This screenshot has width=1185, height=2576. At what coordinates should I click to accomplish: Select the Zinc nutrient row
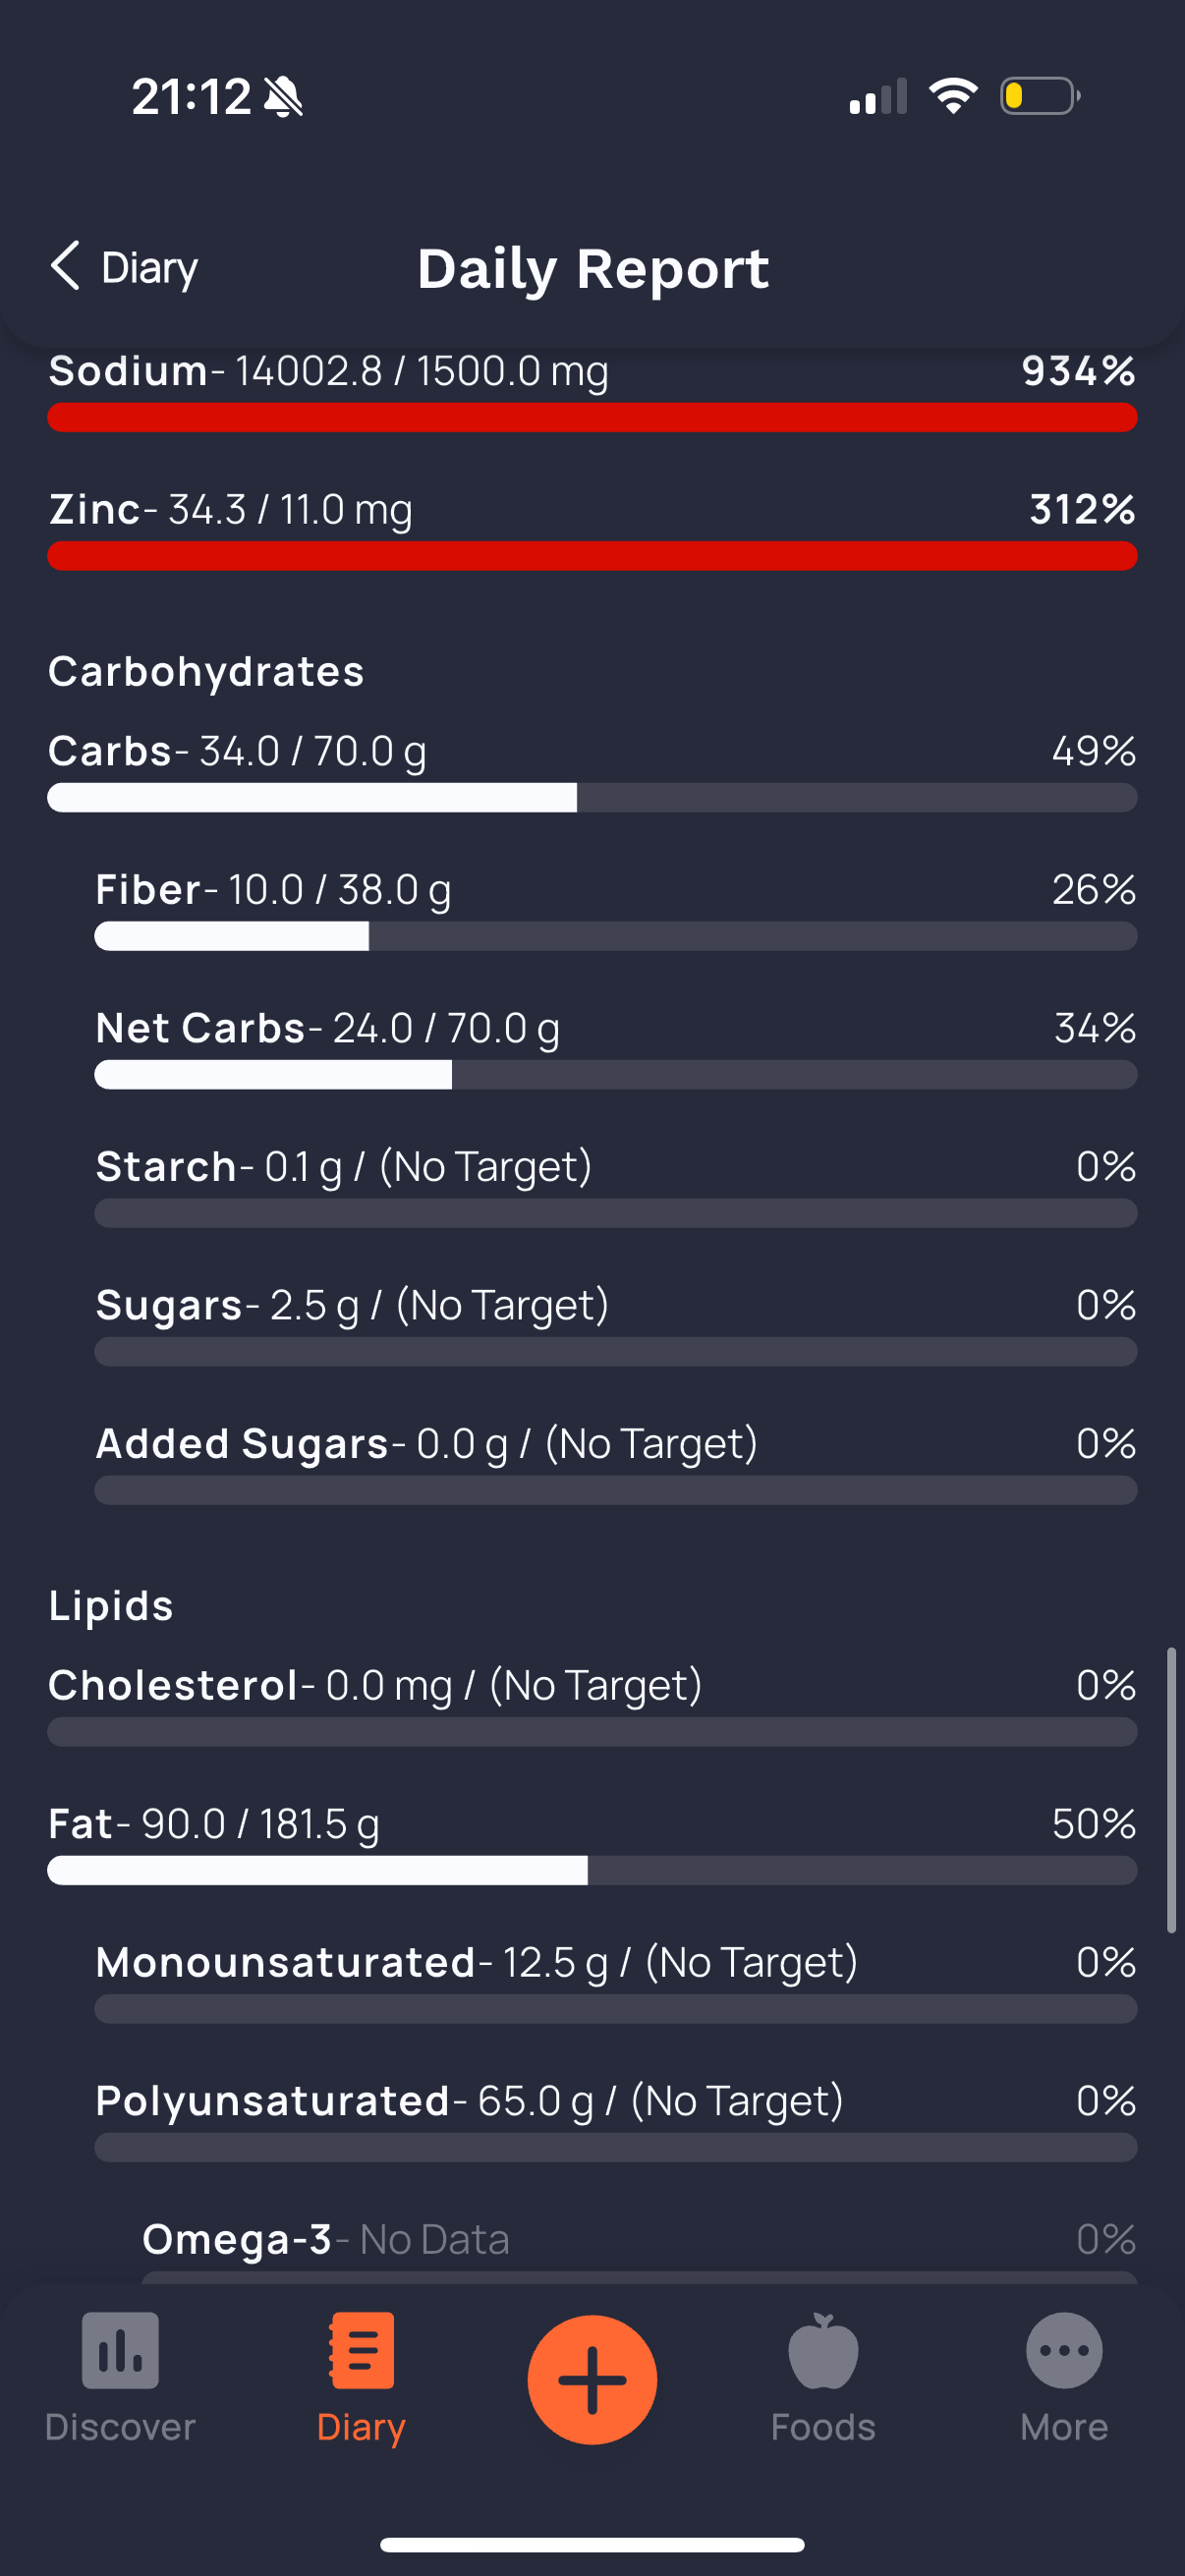(x=592, y=529)
